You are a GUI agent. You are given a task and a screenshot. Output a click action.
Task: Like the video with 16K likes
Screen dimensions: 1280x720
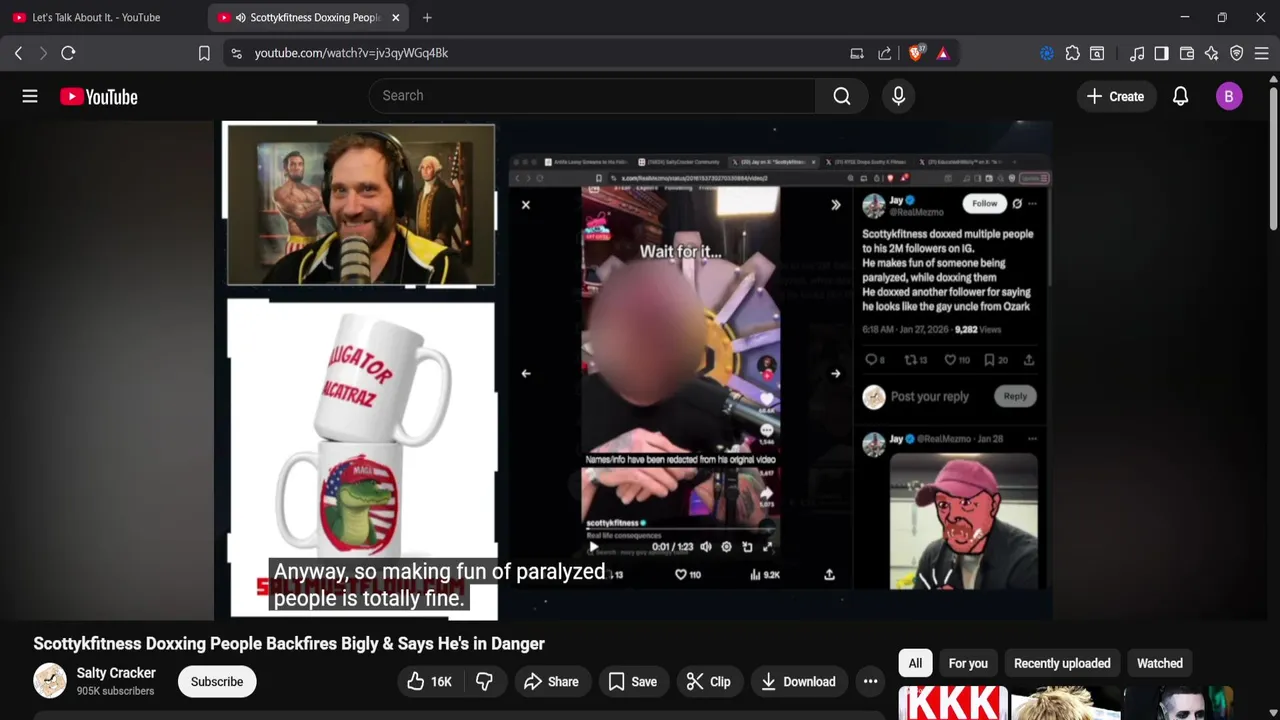(429, 682)
